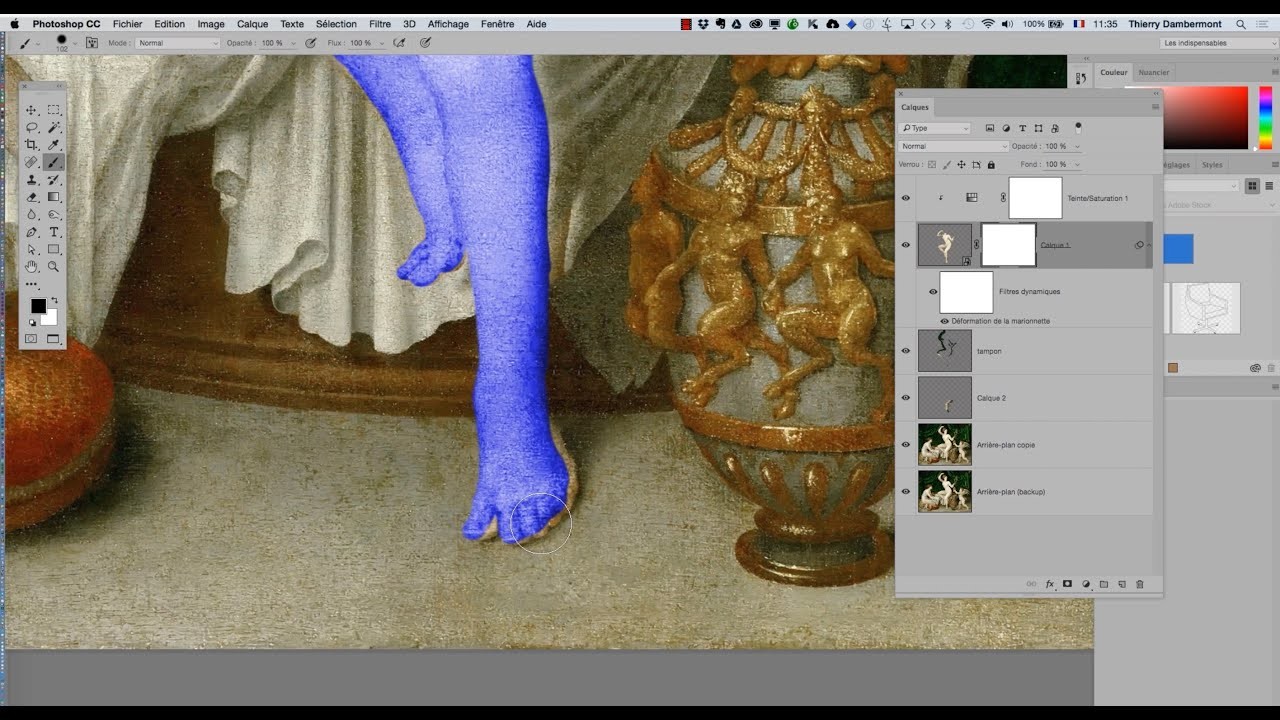The width and height of the screenshot is (1280, 720).
Task: Toggle lock all for layer
Action: pyautogui.click(x=991, y=164)
